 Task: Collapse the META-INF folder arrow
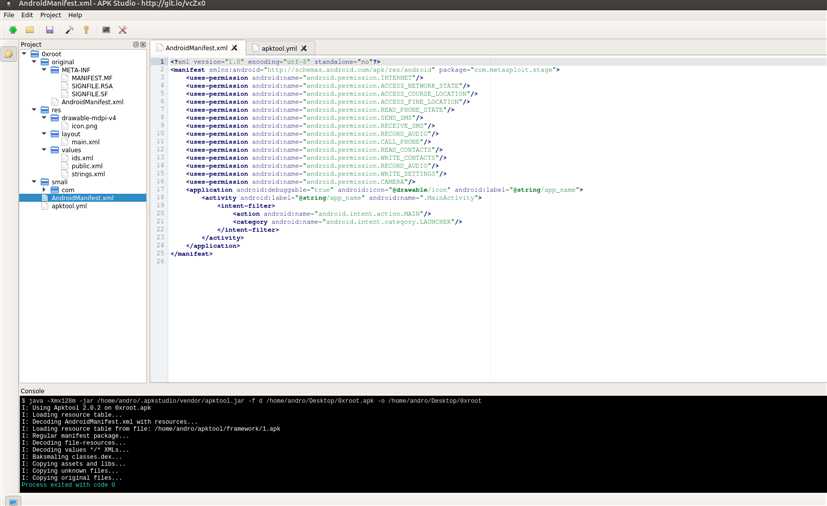(44, 70)
